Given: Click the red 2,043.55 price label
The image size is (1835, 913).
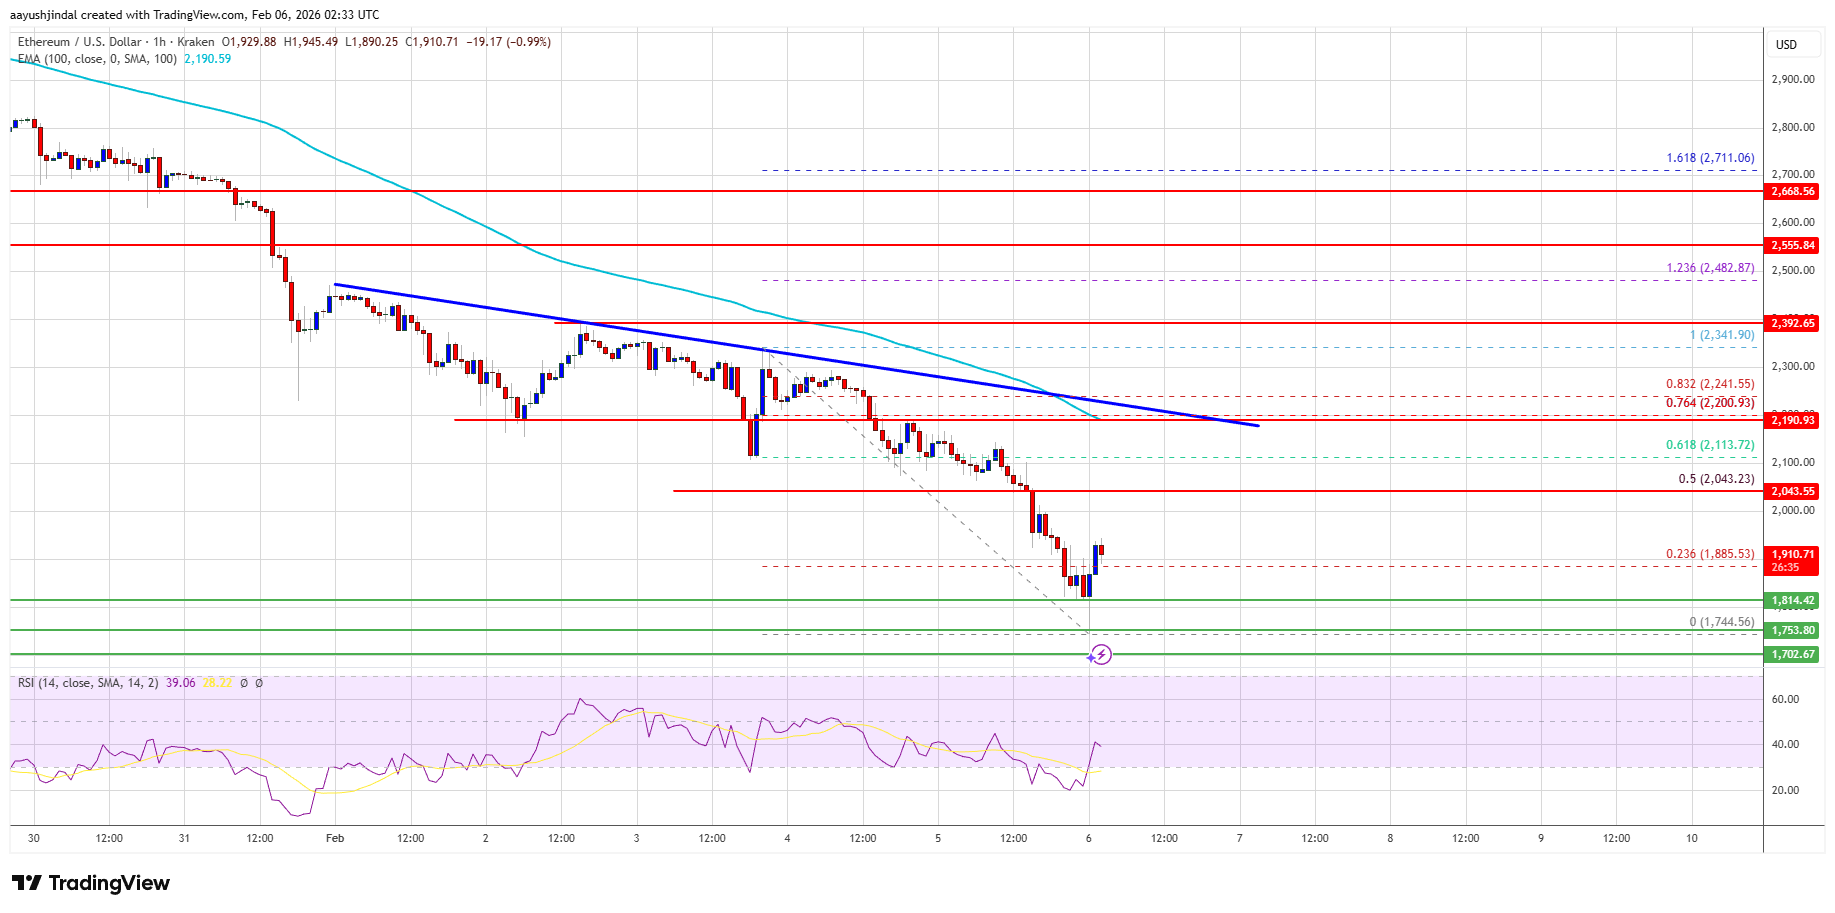Looking at the screenshot, I should tap(1793, 492).
